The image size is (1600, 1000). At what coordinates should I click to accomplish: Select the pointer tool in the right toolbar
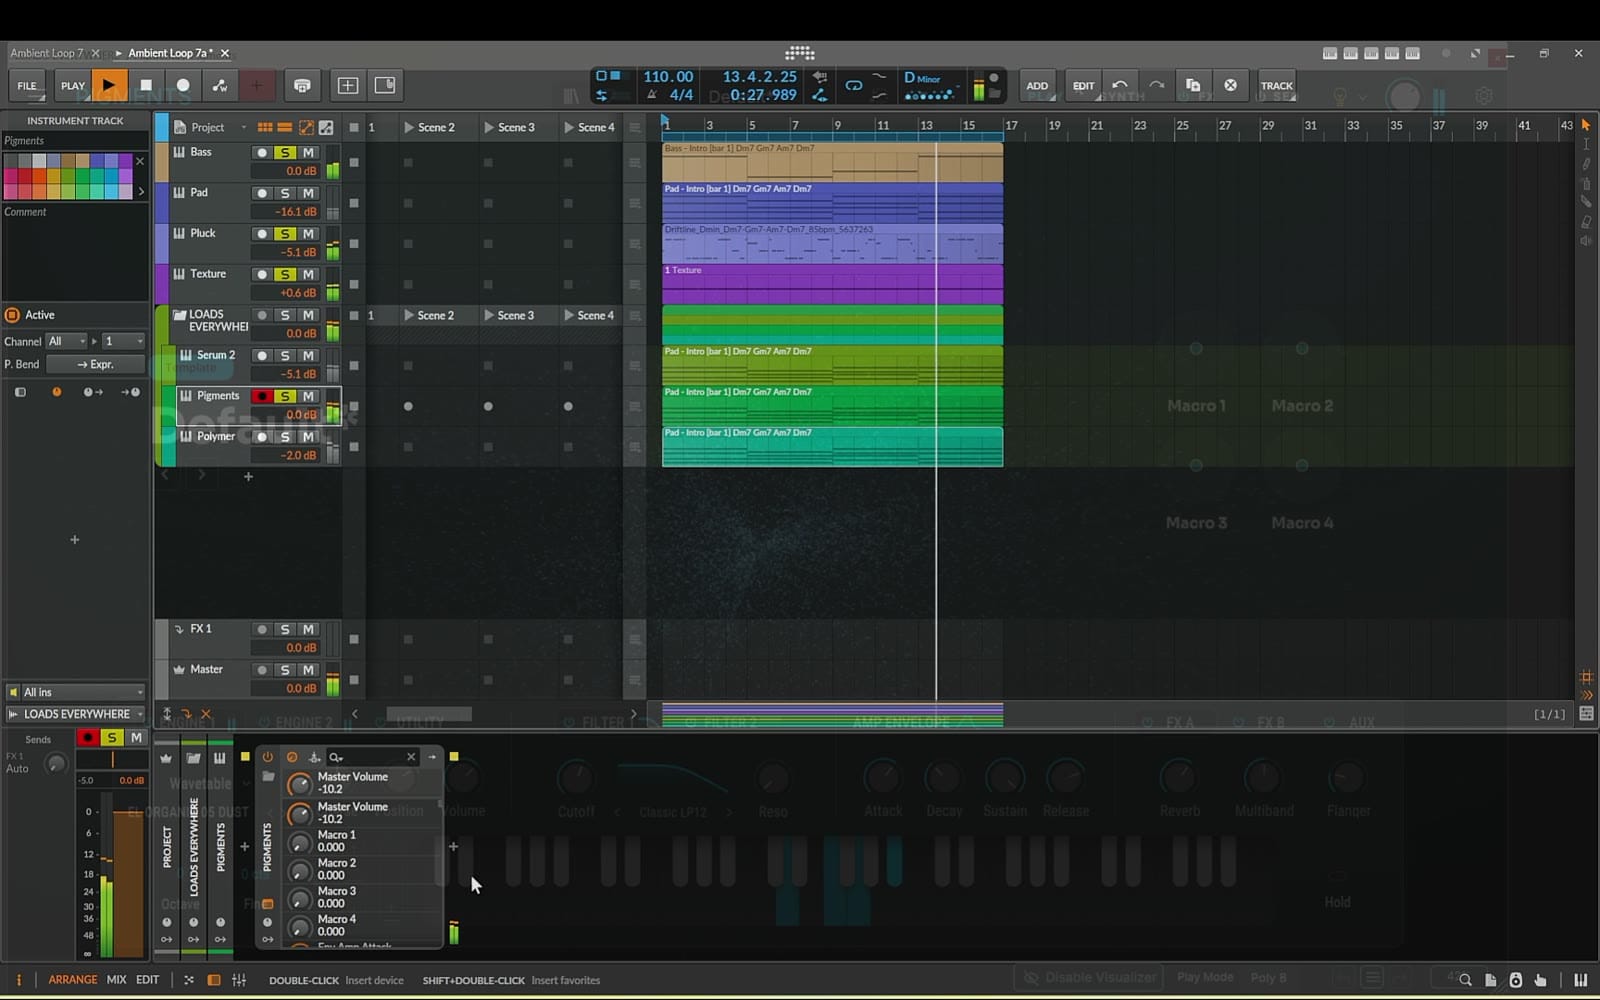(1586, 125)
